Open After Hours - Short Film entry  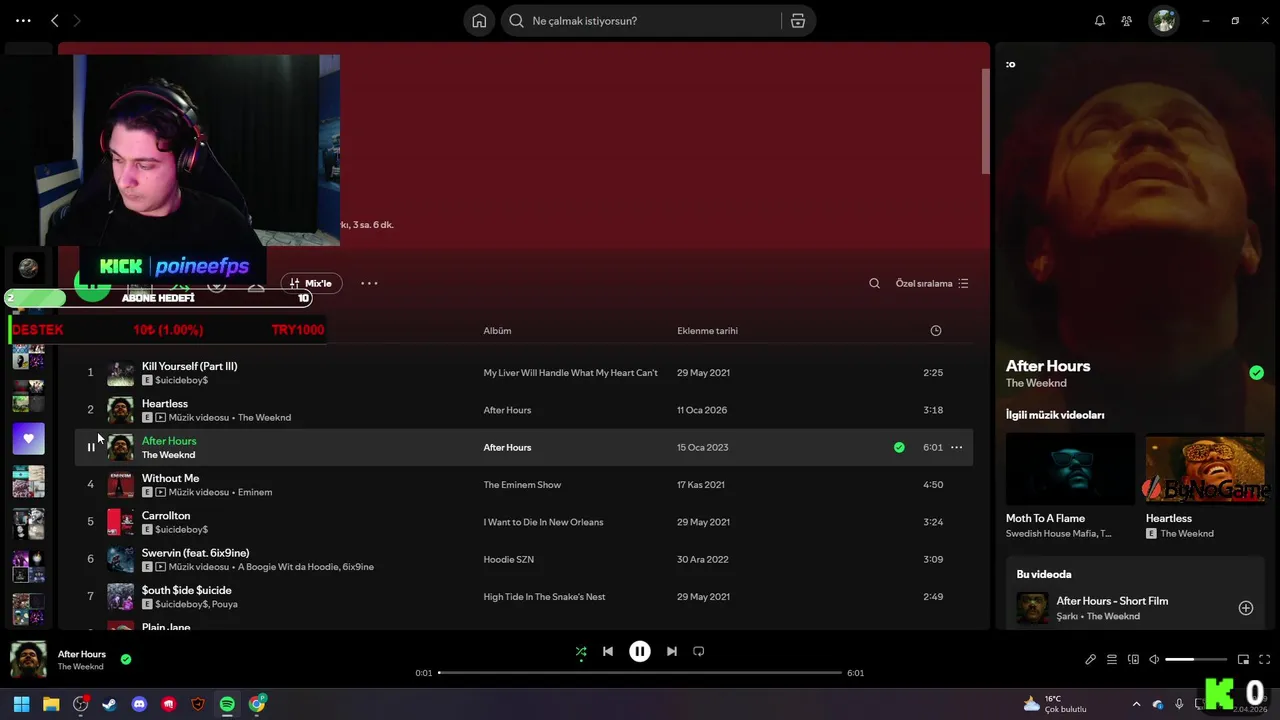[x=1112, y=601]
